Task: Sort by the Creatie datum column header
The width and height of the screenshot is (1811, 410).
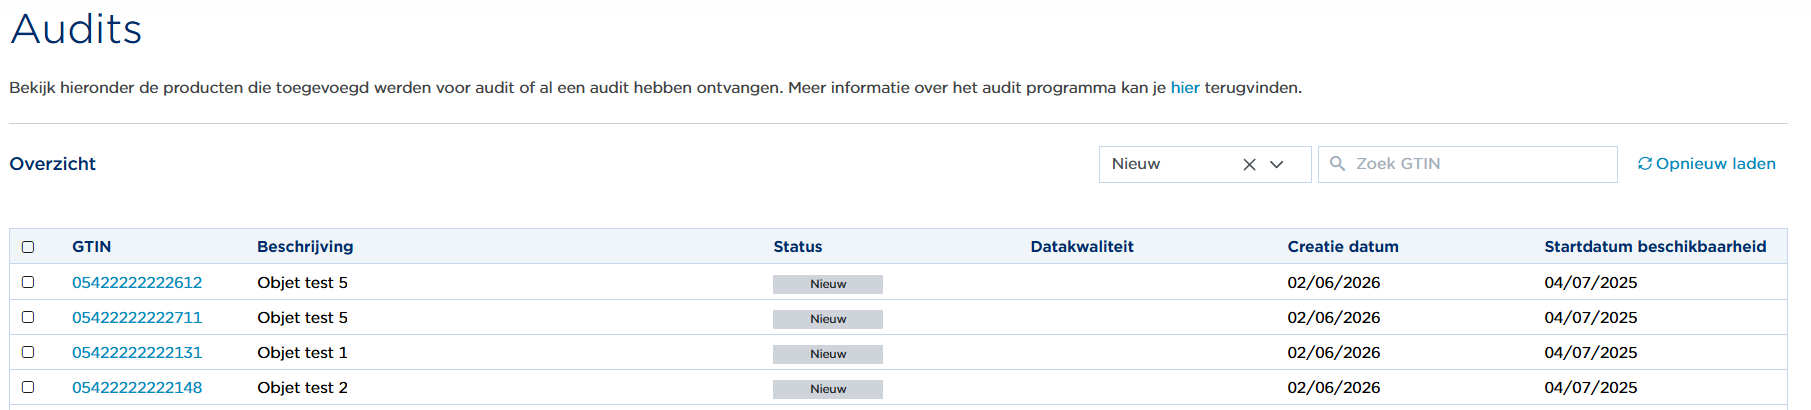Action: [x=1343, y=247]
